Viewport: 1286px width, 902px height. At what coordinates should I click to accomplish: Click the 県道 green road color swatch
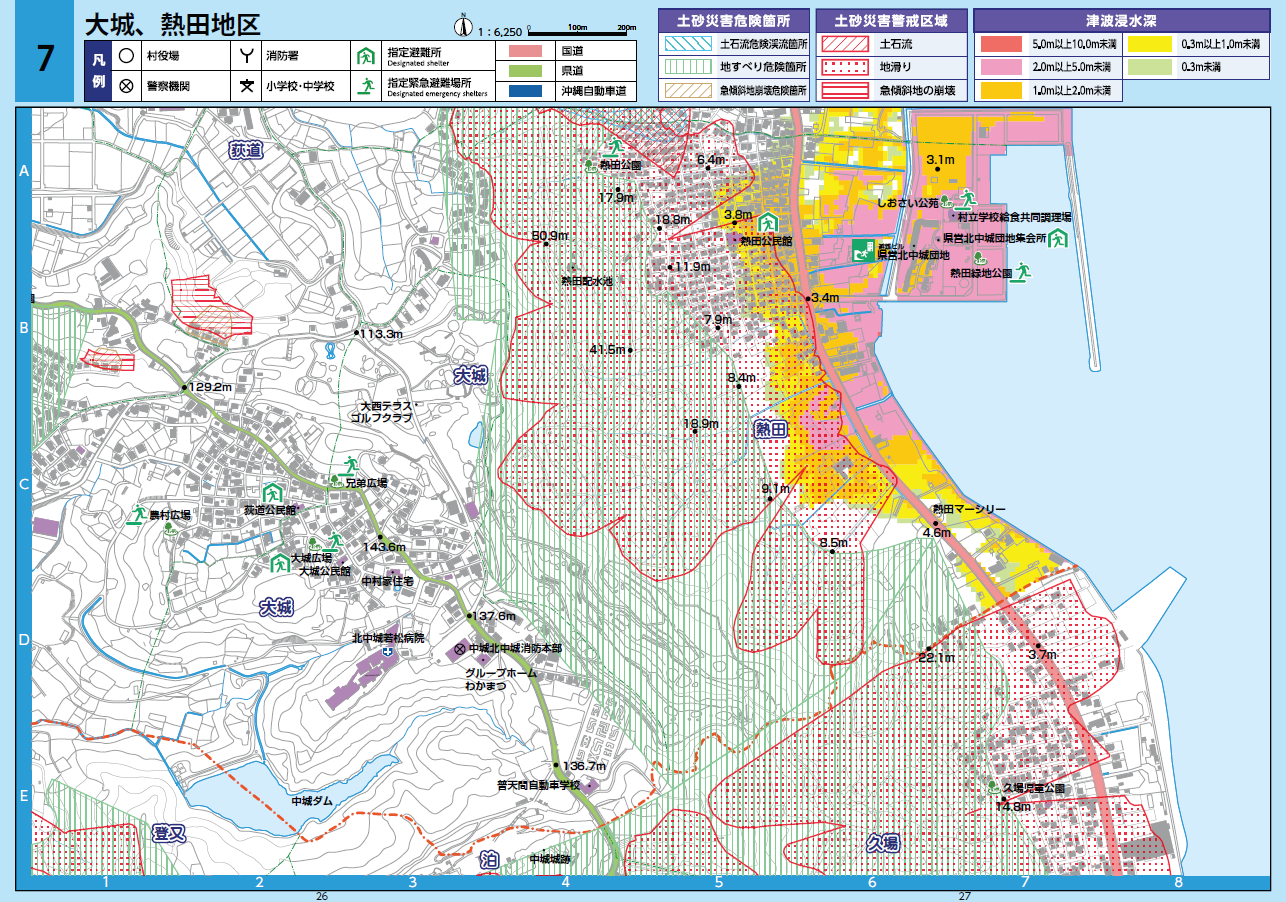pos(523,71)
